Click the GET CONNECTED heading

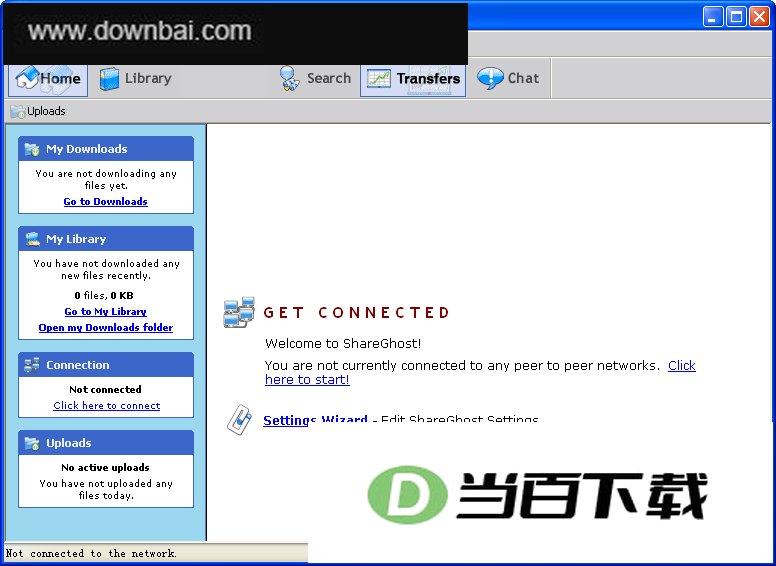click(356, 313)
